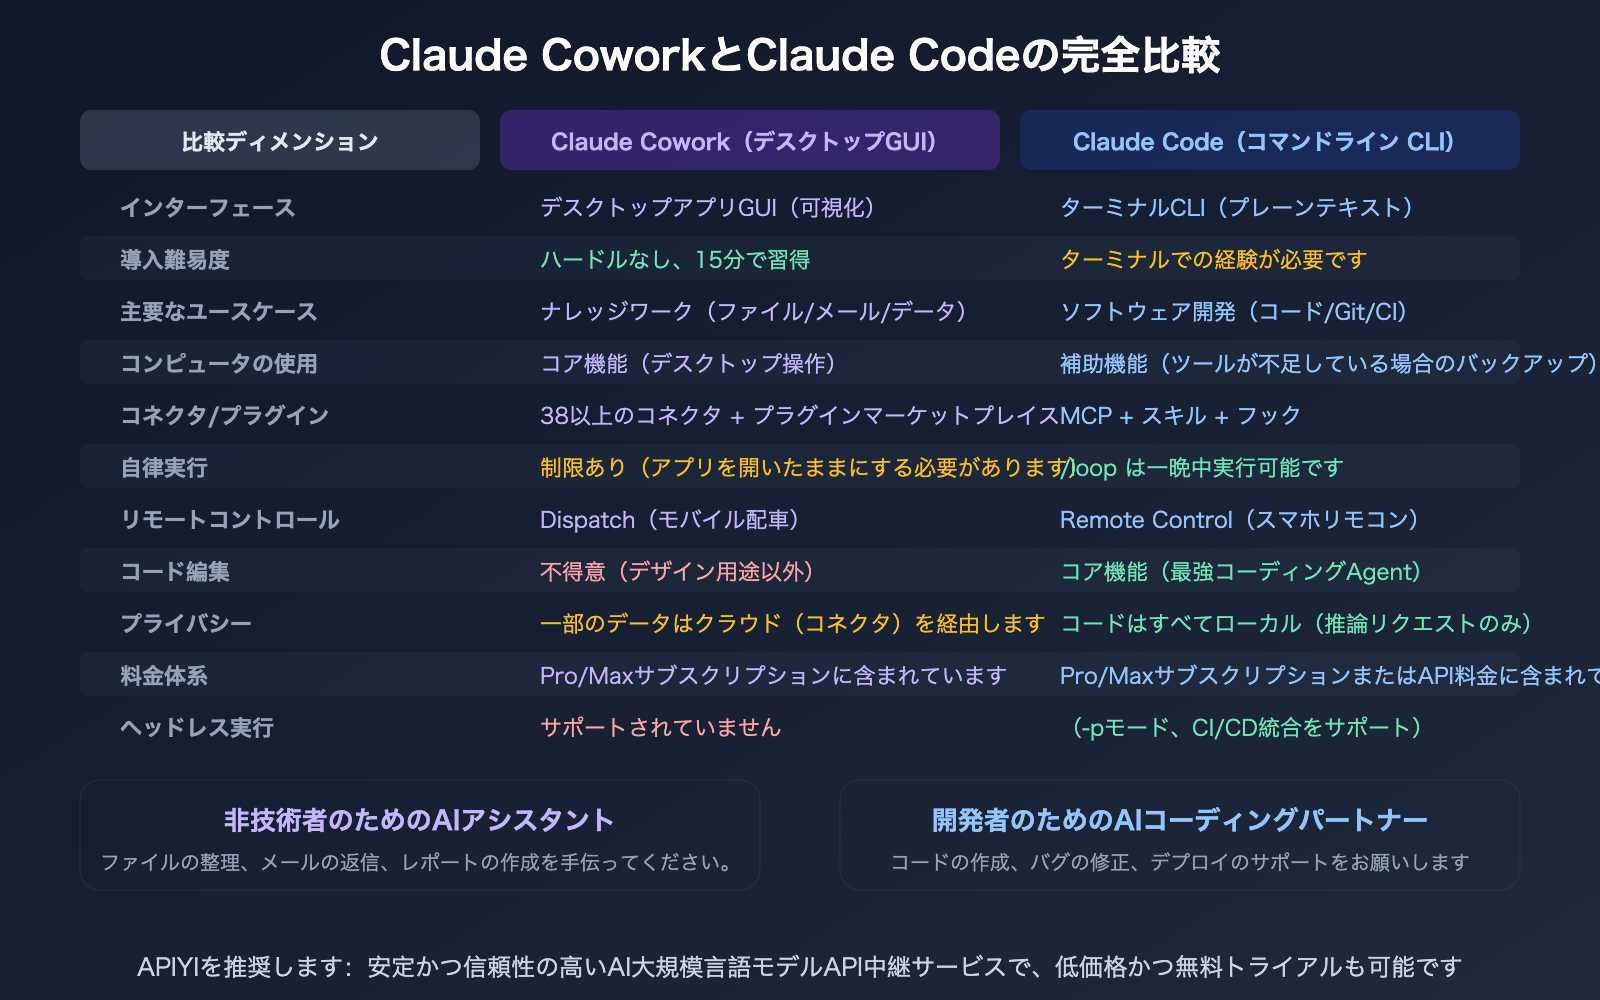1600x1000 pixels.
Task: Click the 比較ディメンション header pill
Action: 280,141
